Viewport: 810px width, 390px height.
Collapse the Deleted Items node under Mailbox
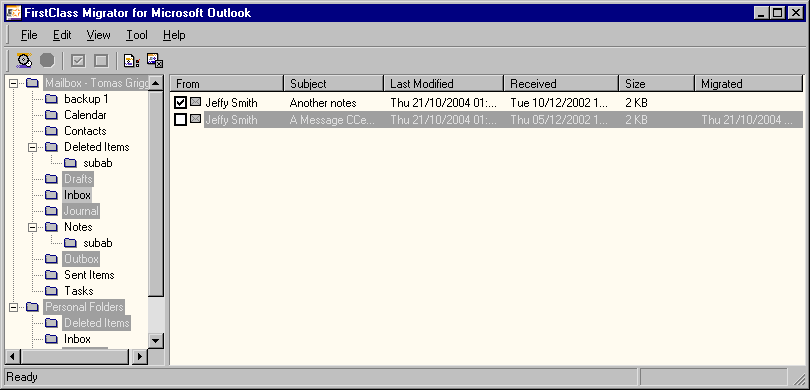[x=33, y=147]
